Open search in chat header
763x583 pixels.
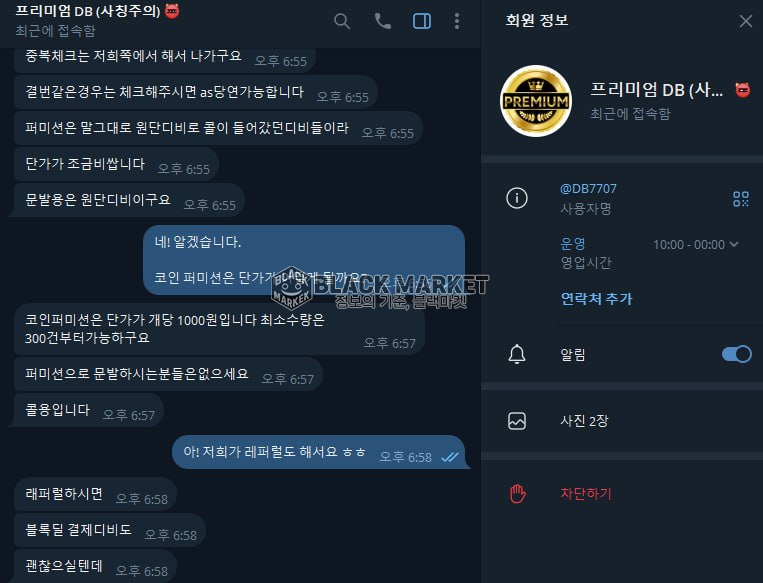[x=342, y=21]
